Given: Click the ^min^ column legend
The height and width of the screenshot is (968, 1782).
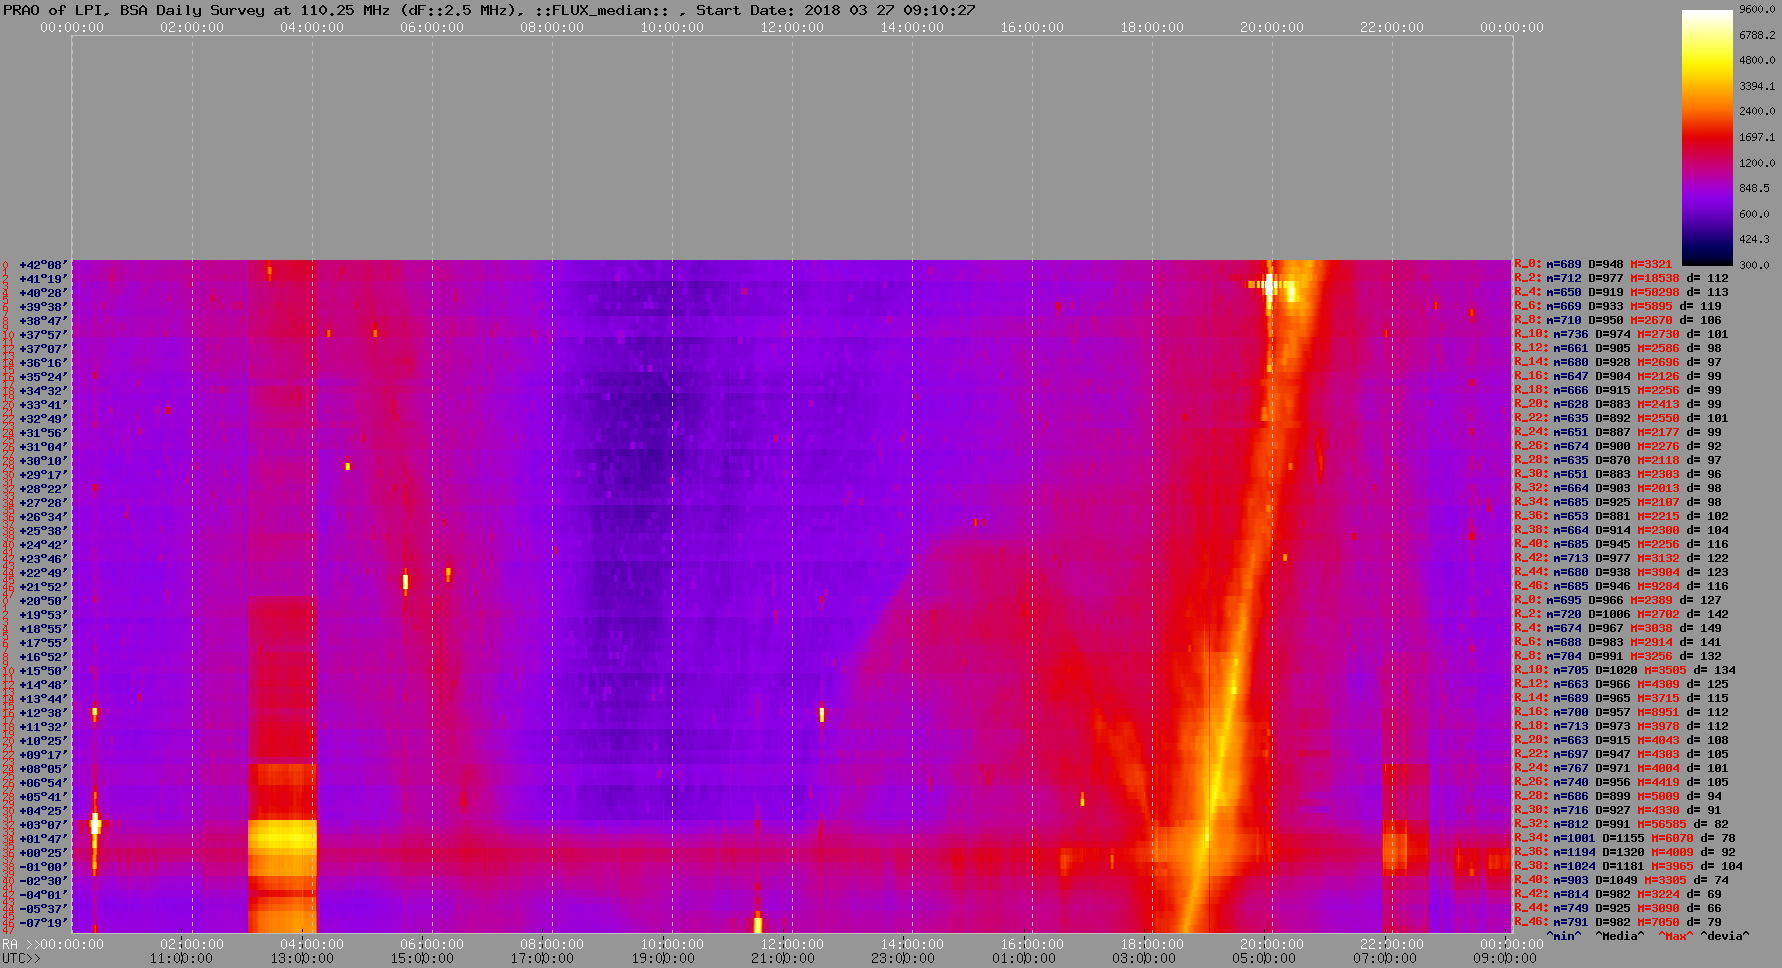Looking at the screenshot, I should coord(1564,936).
